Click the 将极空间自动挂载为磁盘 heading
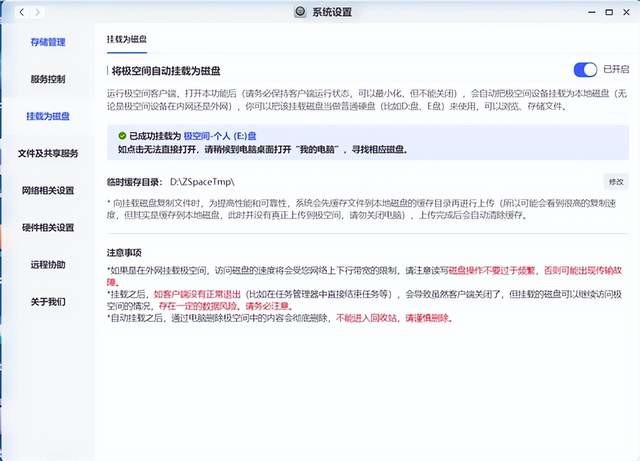Viewport: 640px width, 461px height. click(166, 71)
